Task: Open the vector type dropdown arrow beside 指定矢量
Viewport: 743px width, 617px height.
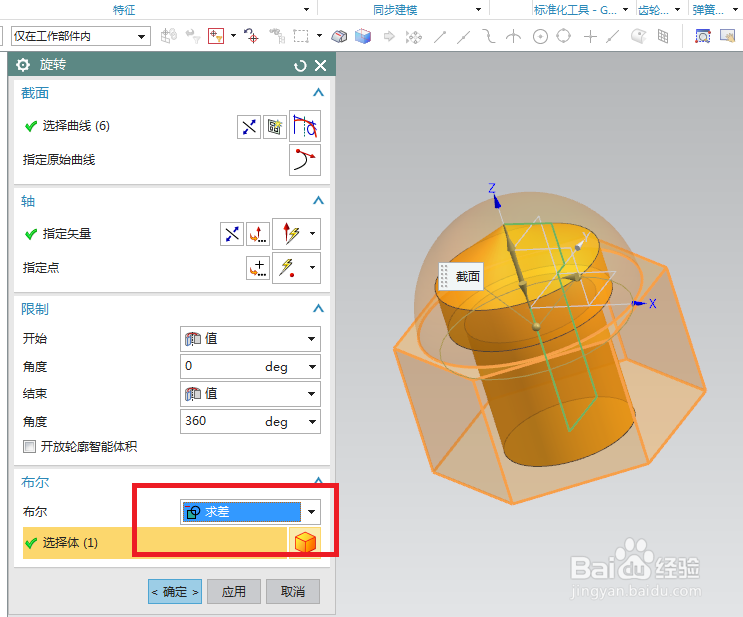Action: 312,234
